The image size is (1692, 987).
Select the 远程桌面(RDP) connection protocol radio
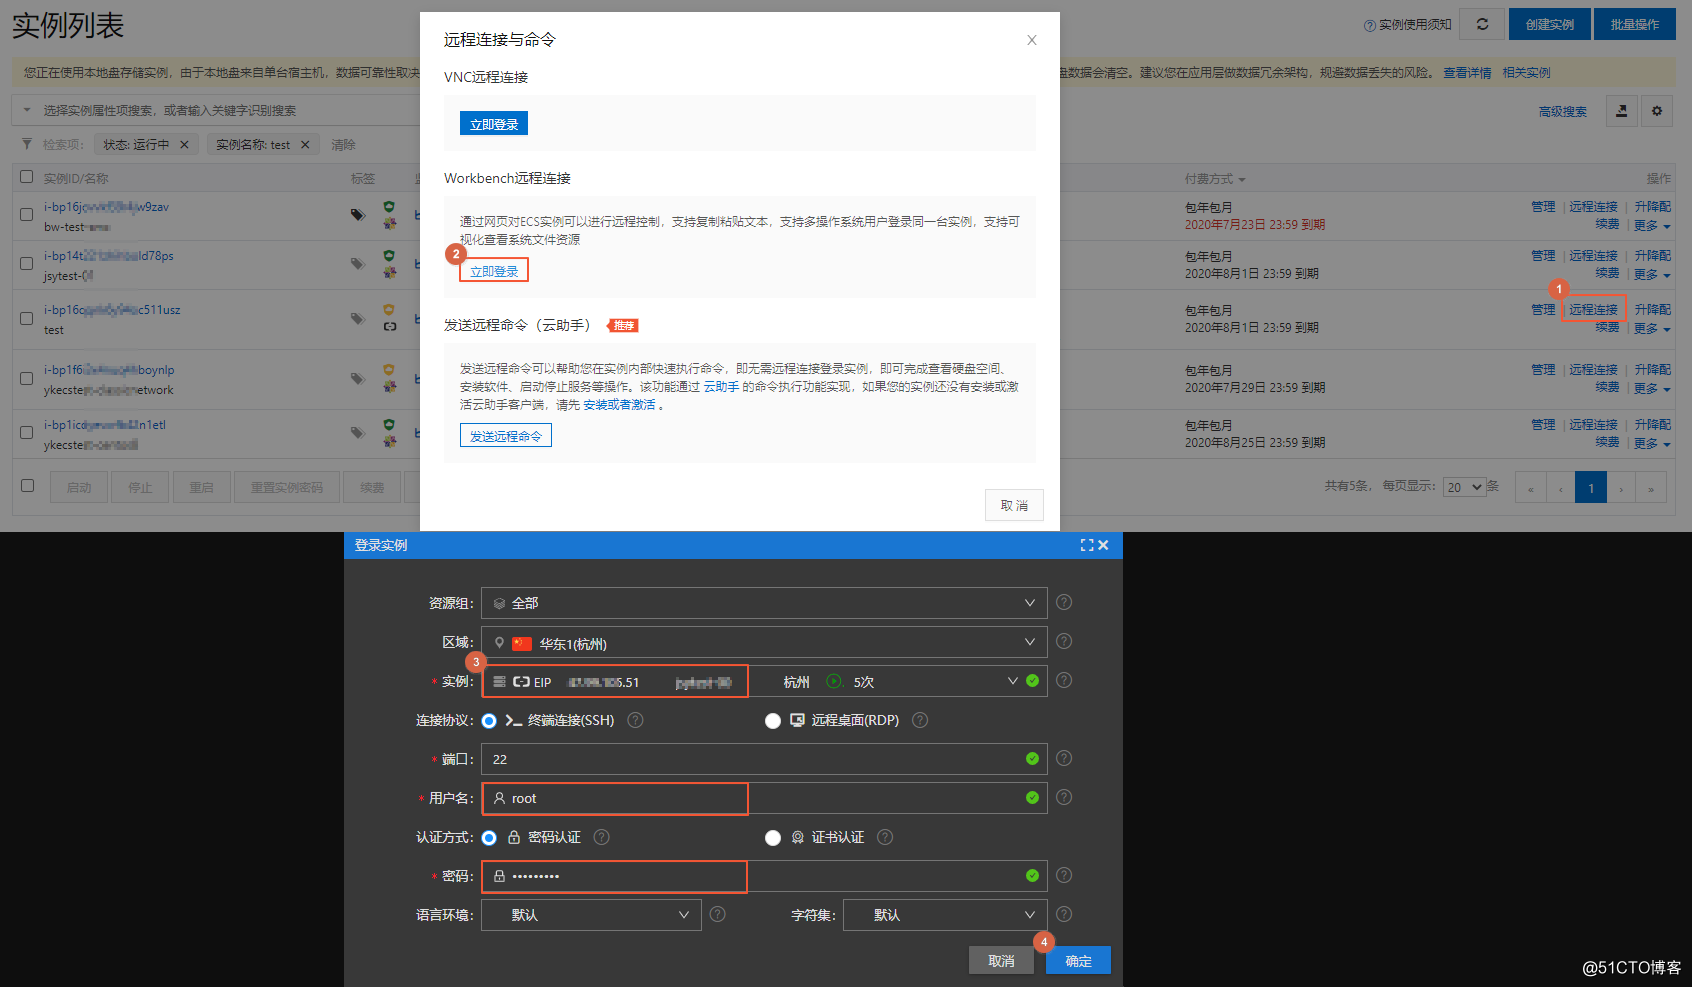click(772, 720)
